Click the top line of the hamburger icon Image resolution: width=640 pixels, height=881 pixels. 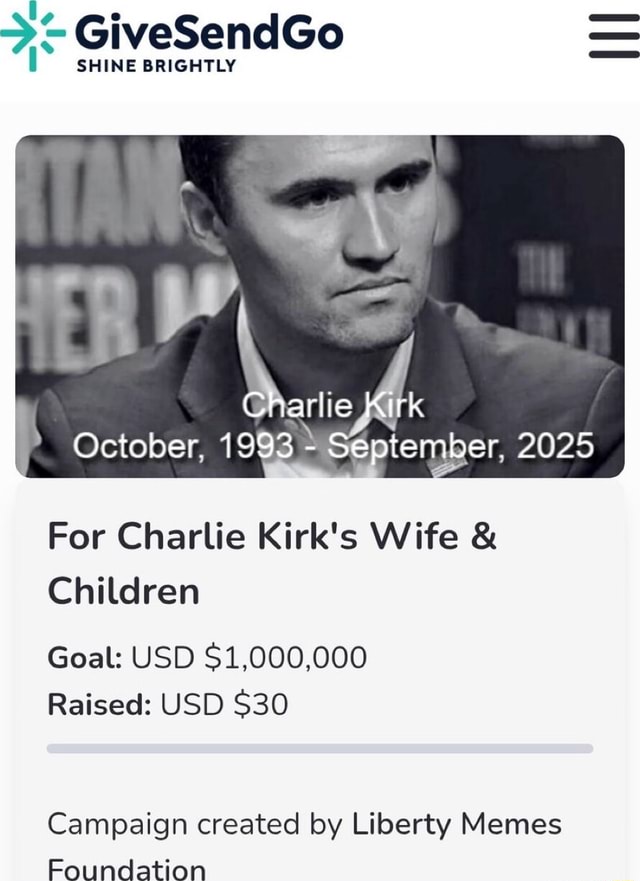614,17
